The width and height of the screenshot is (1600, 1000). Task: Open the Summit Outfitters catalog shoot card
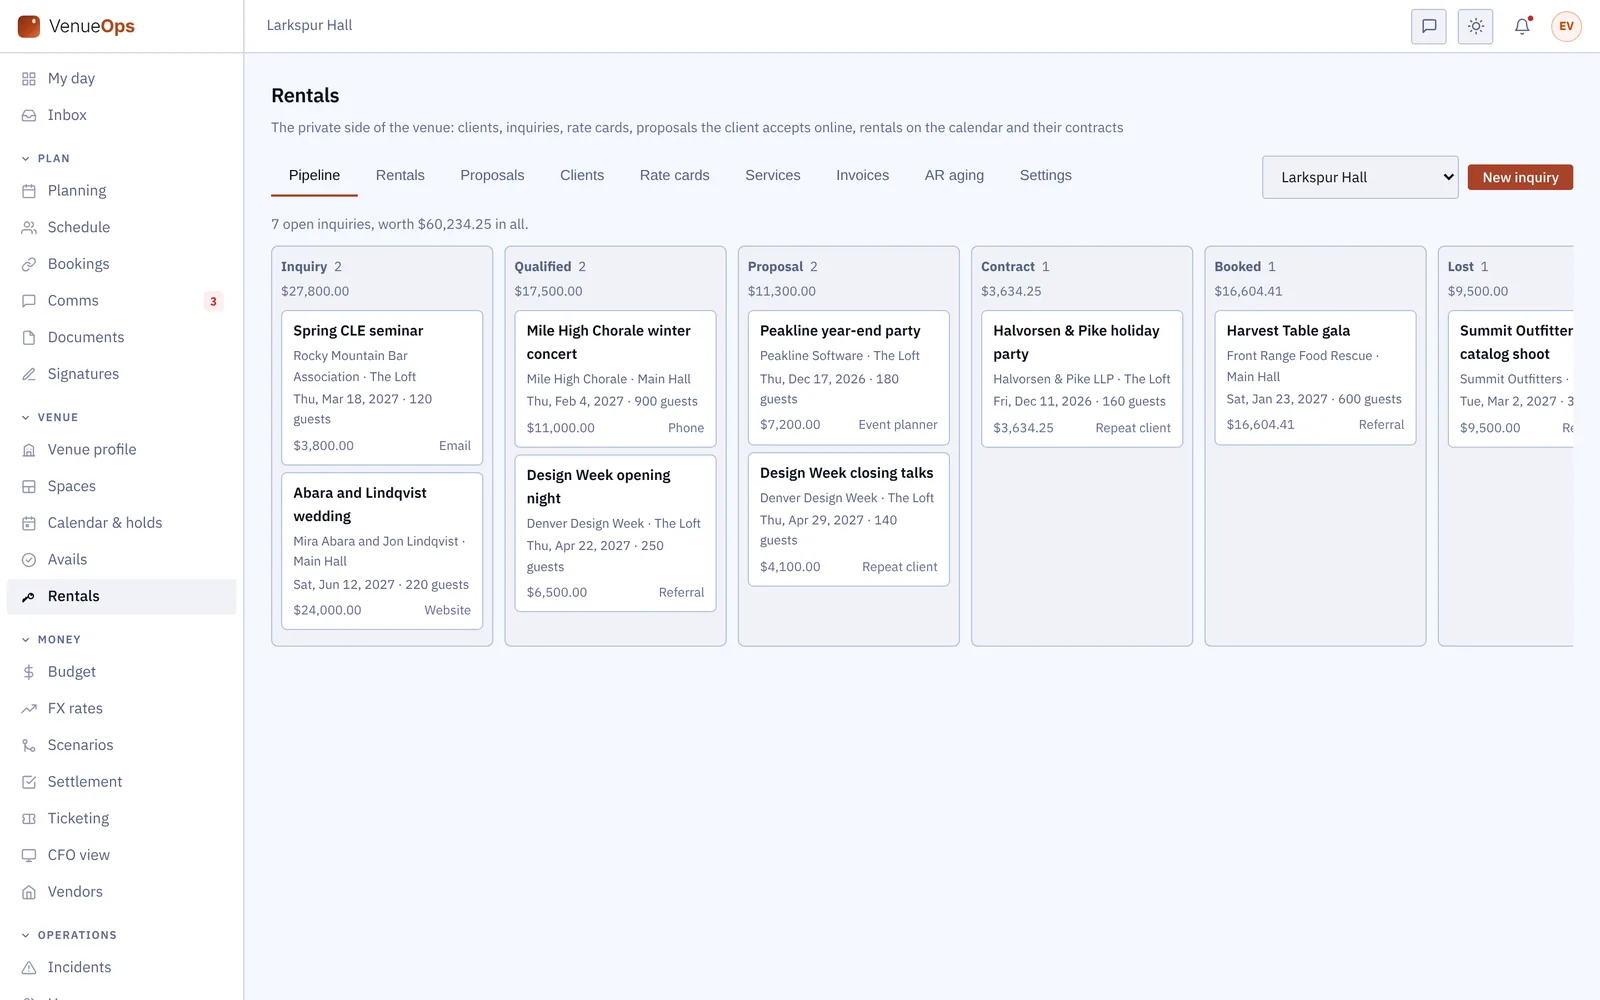pyautogui.click(x=1511, y=378)
